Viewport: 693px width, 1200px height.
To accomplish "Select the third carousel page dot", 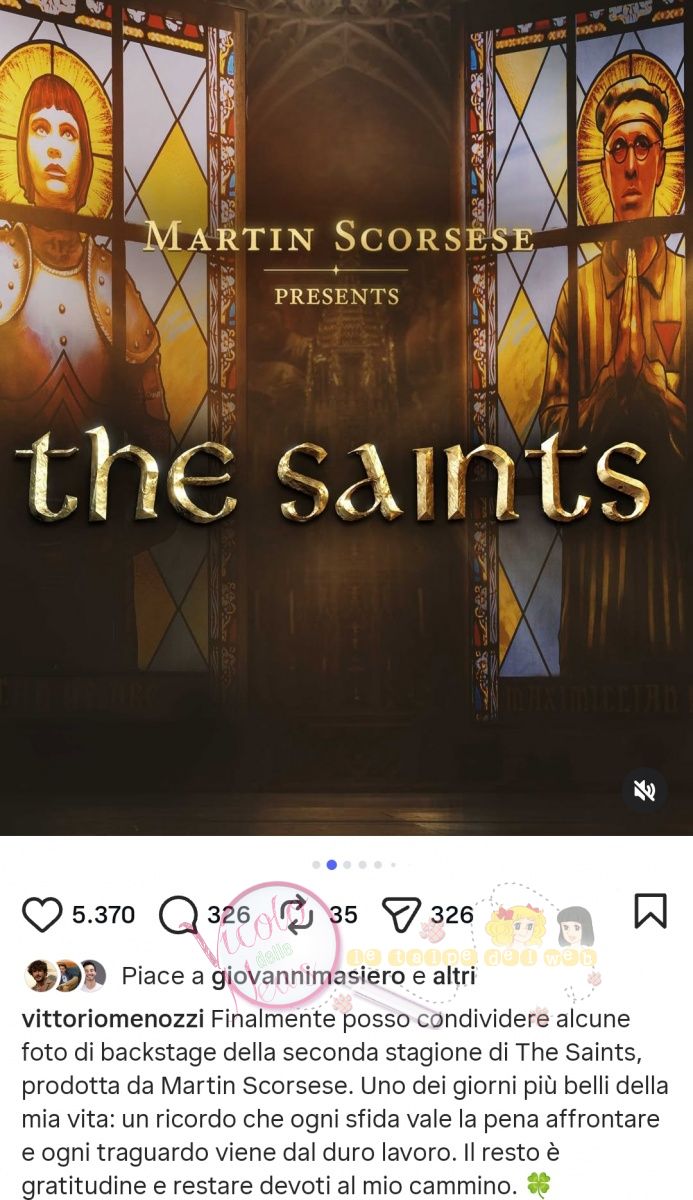I will (347, 865).
